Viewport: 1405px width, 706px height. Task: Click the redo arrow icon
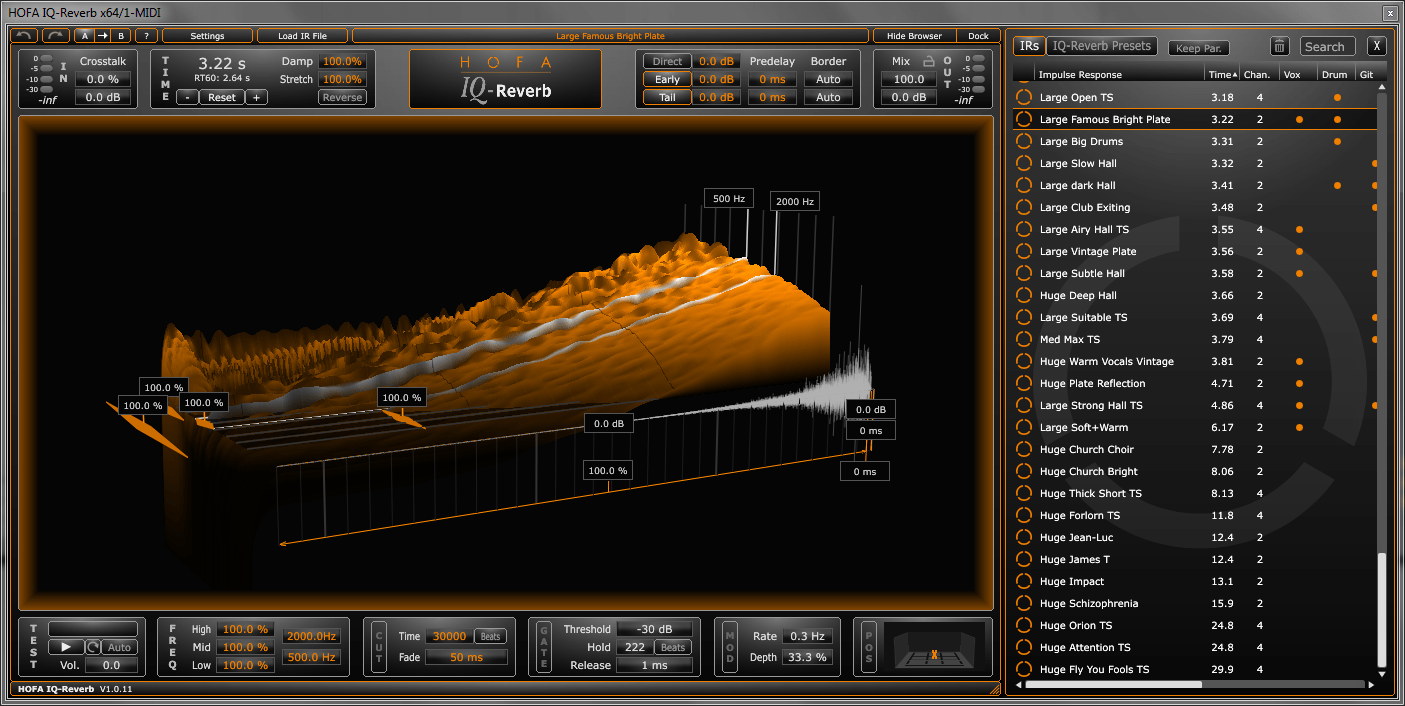[x=55, y=36]
